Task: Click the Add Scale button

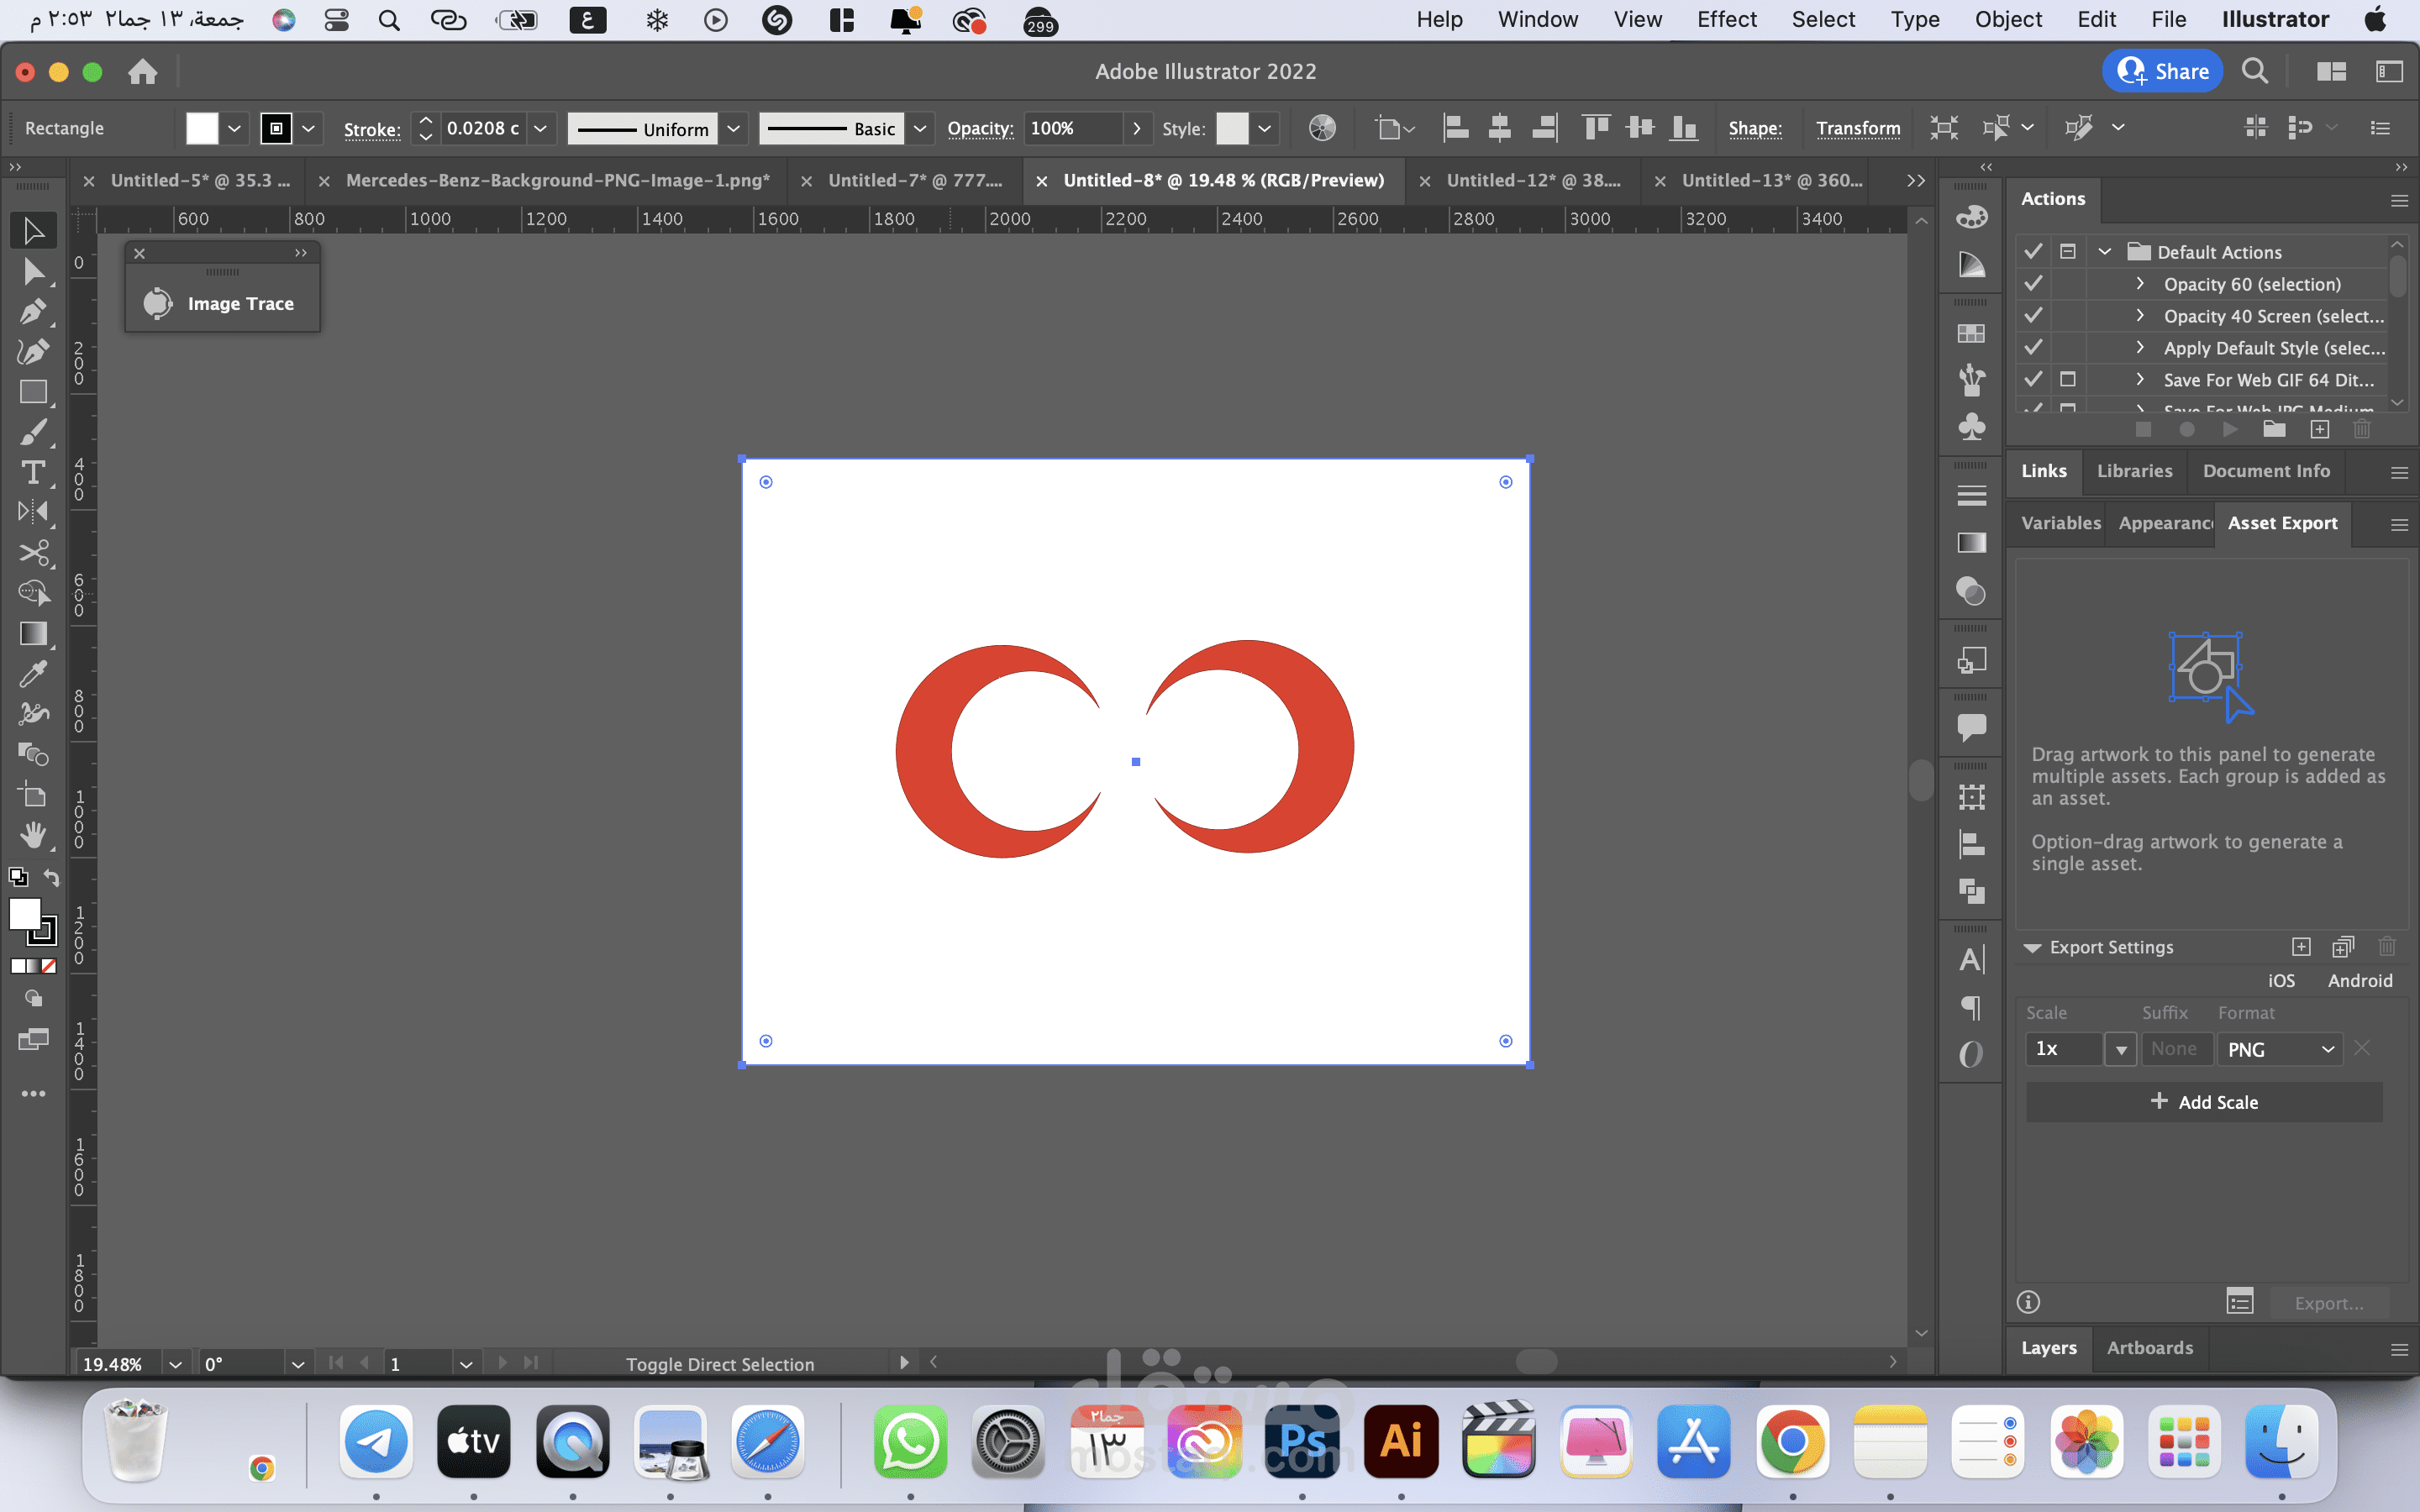Action: (x=2203, y=1102)
